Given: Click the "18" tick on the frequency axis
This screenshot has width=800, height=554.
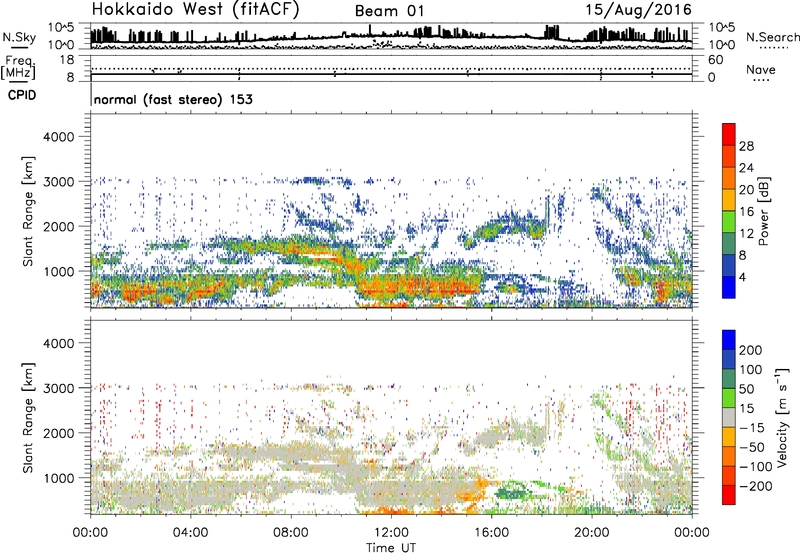Looking at the screenshot, I should pos(67,60).
